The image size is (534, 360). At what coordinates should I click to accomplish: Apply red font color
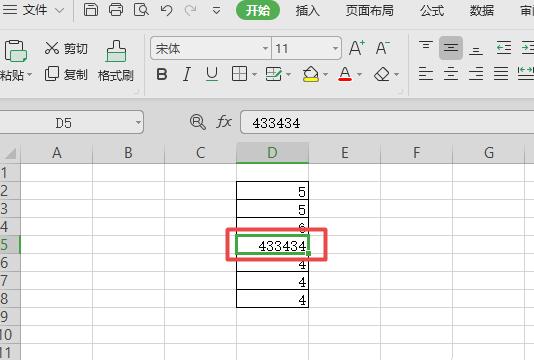[x=345, y=74]
